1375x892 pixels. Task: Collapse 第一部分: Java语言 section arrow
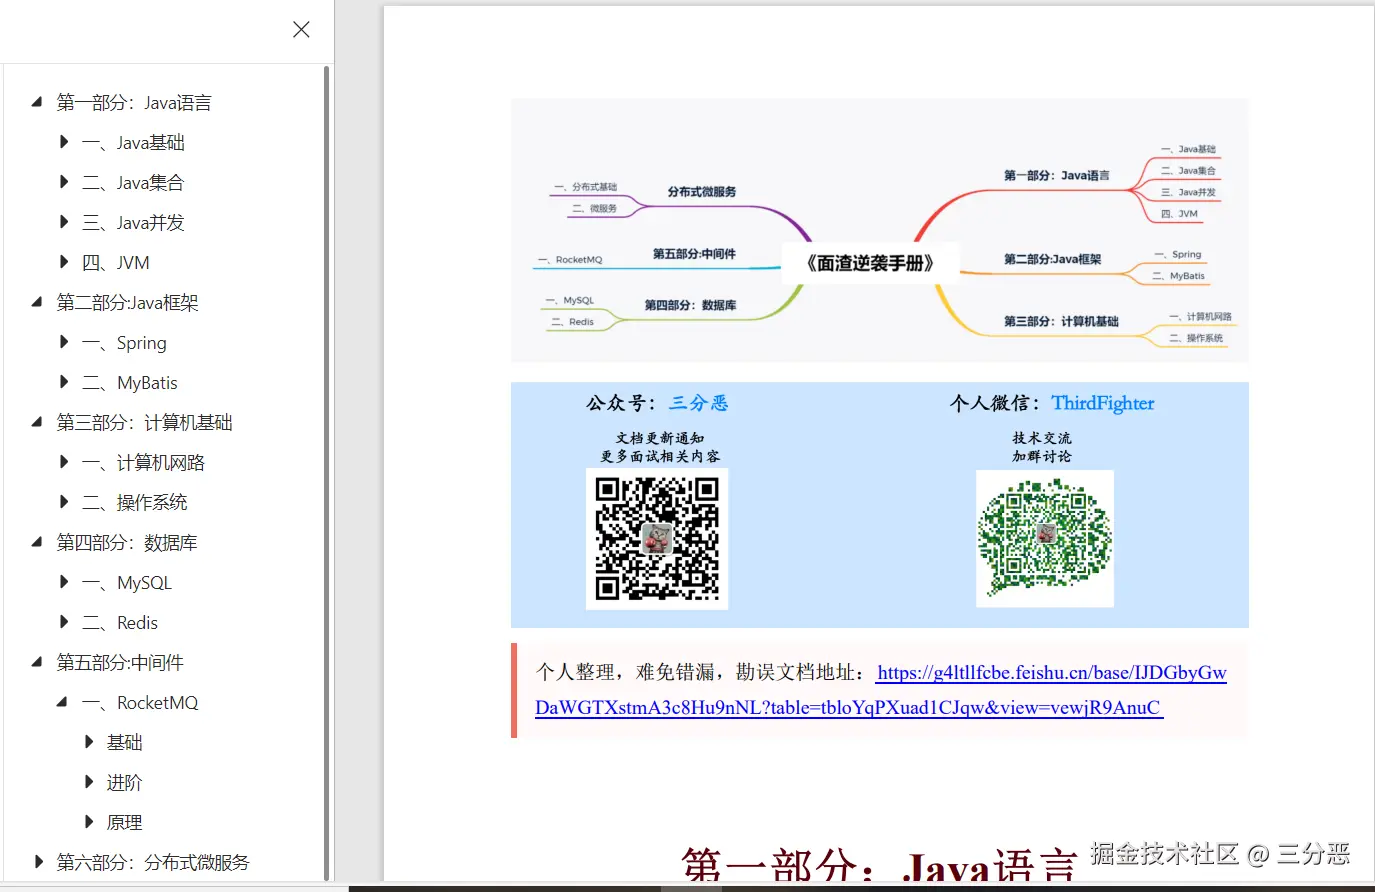37,102
